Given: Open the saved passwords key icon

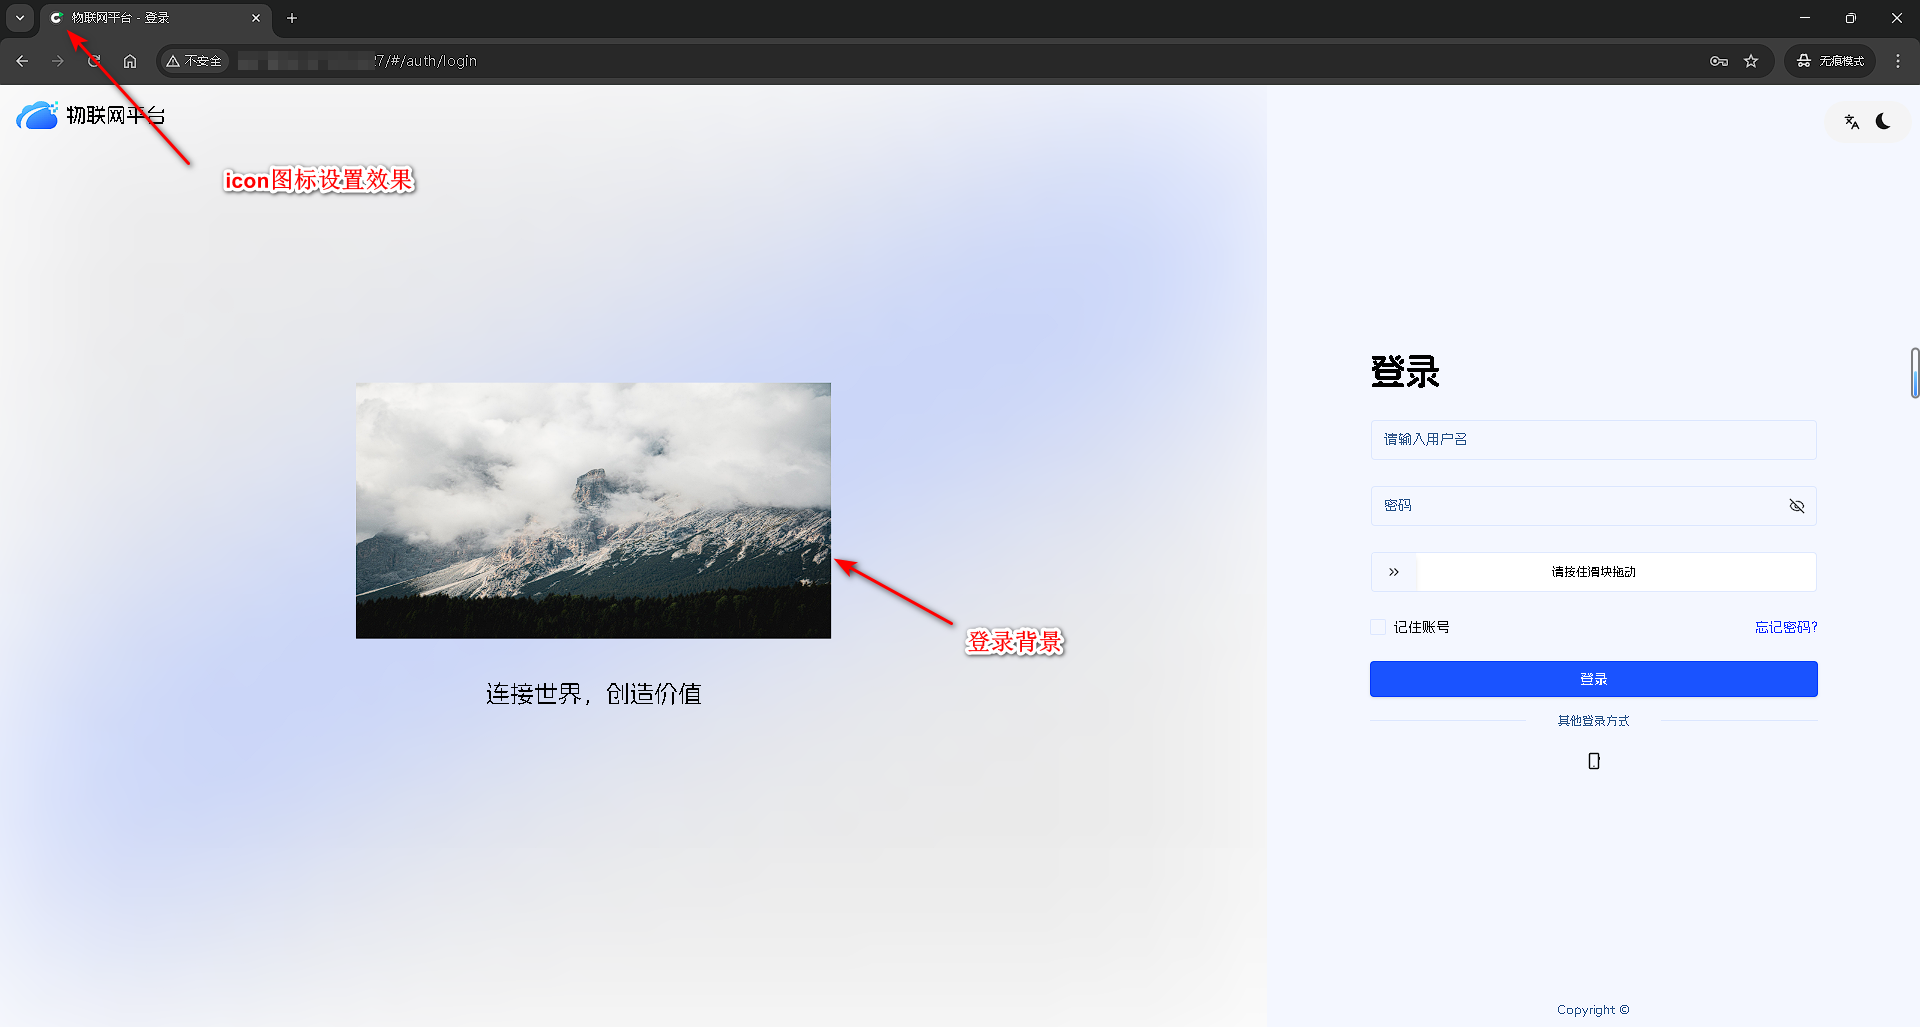Looking at the screenshot, I should tap(1718, 61).
